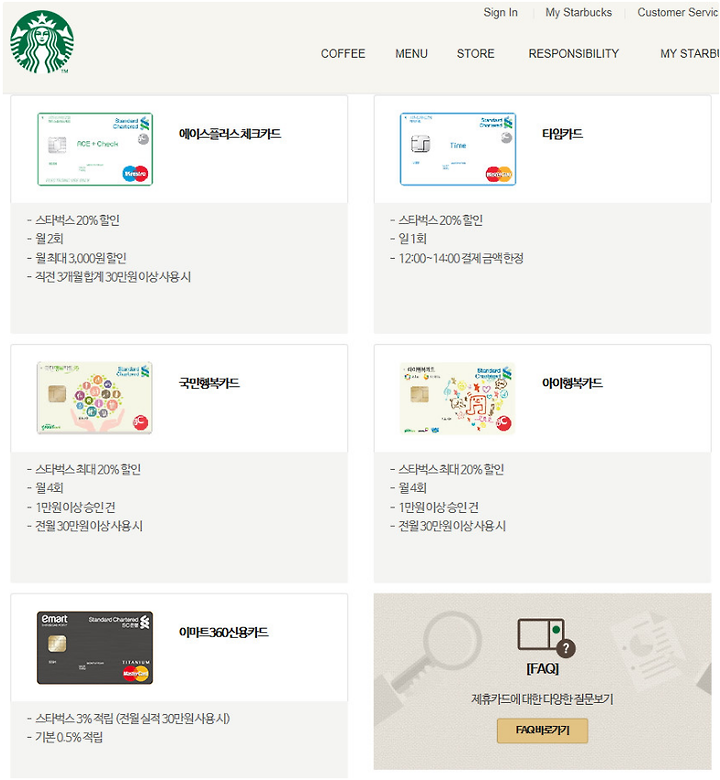This screenshot has height=780, width=720.
Task: Click the 아이행복카드 card image
Action: (x=457, y=398)
